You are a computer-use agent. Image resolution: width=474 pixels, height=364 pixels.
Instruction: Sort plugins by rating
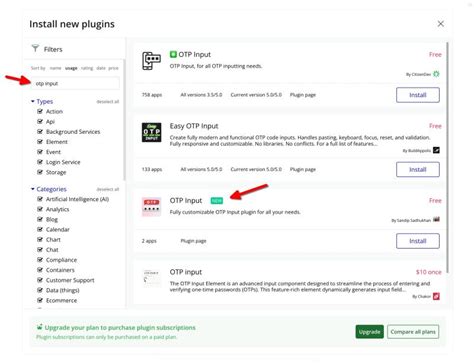click(87, 68)
